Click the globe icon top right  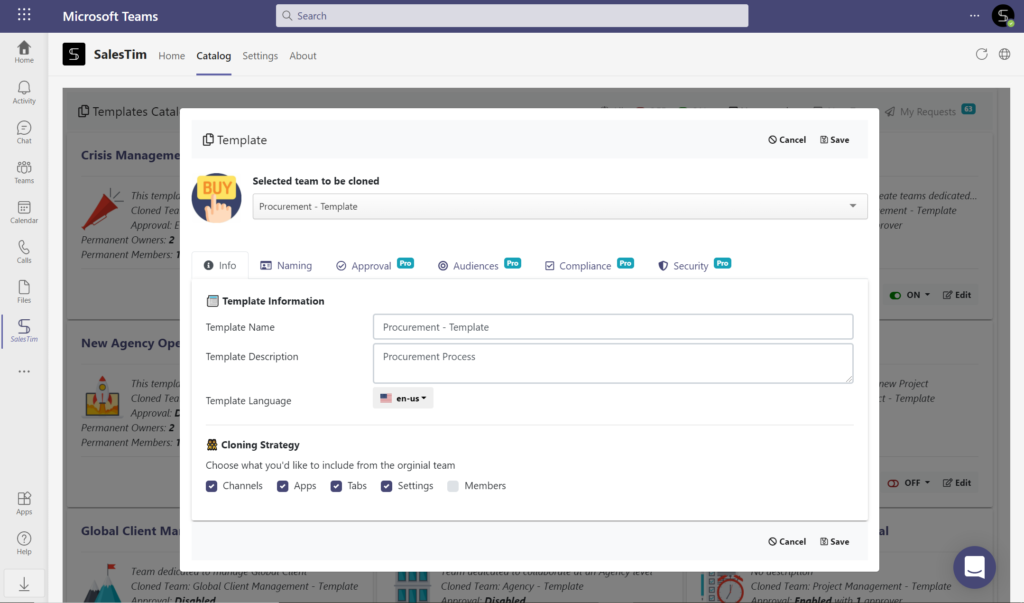tap(1004, 54)
